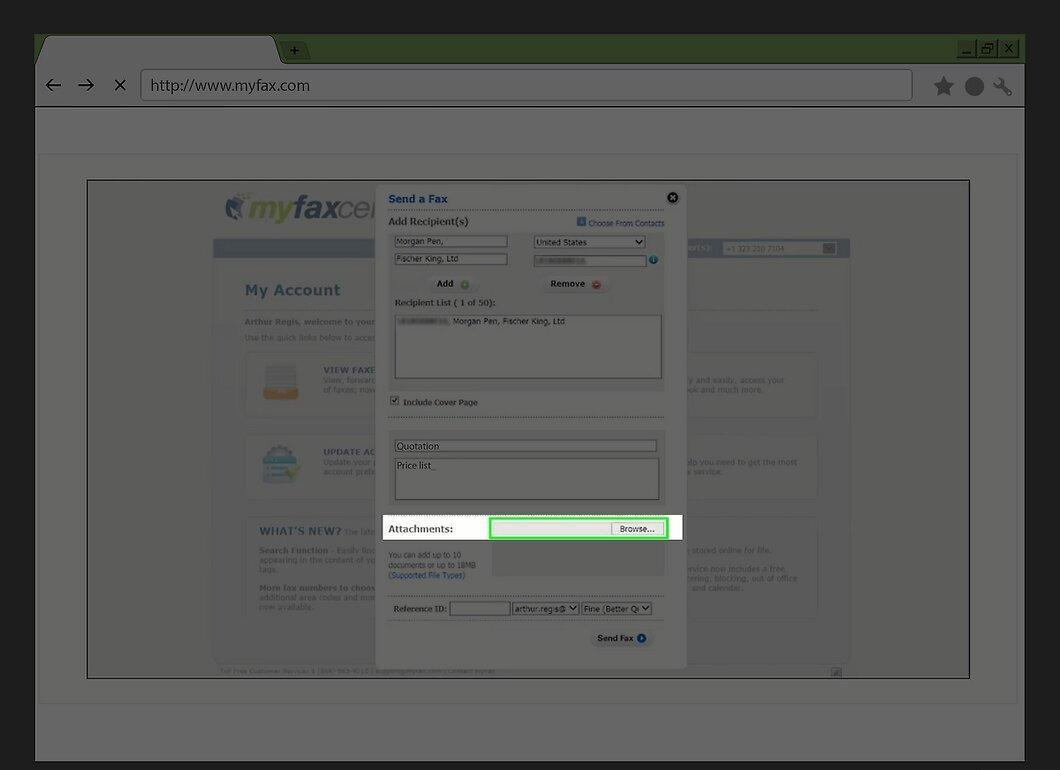Viewport: 1060px width, 770px height.
Task: Click the blue info icon beside fax number
Action: (654, 260)
